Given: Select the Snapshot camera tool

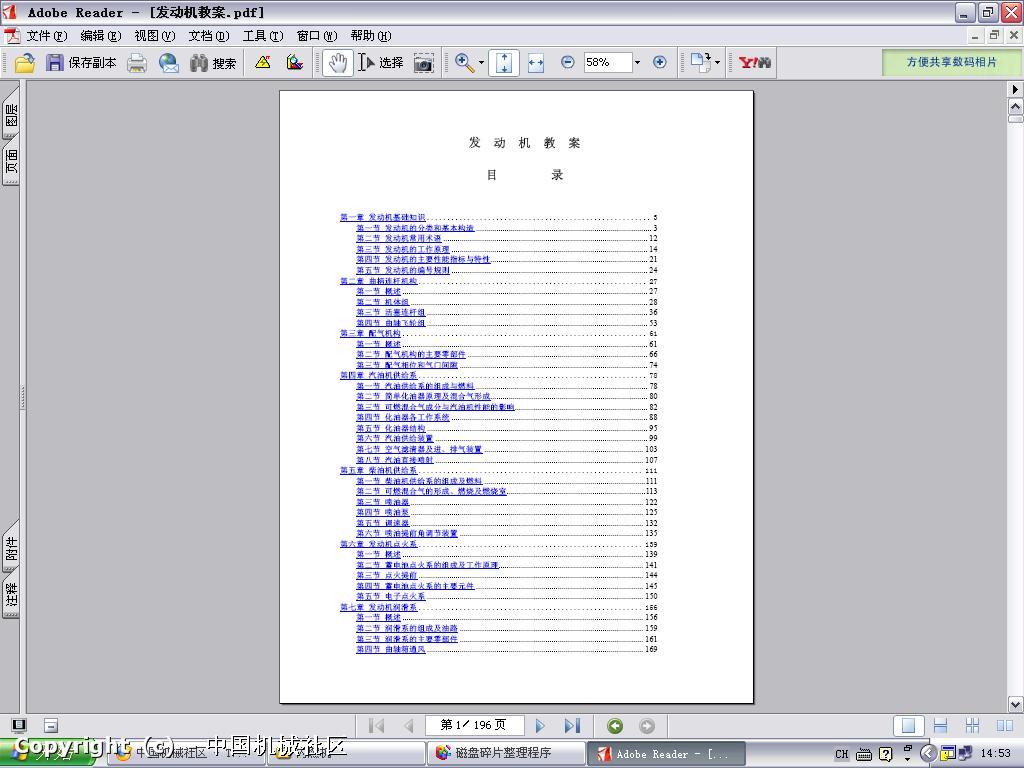Looking at the screenshot, I should coord(424,63).
